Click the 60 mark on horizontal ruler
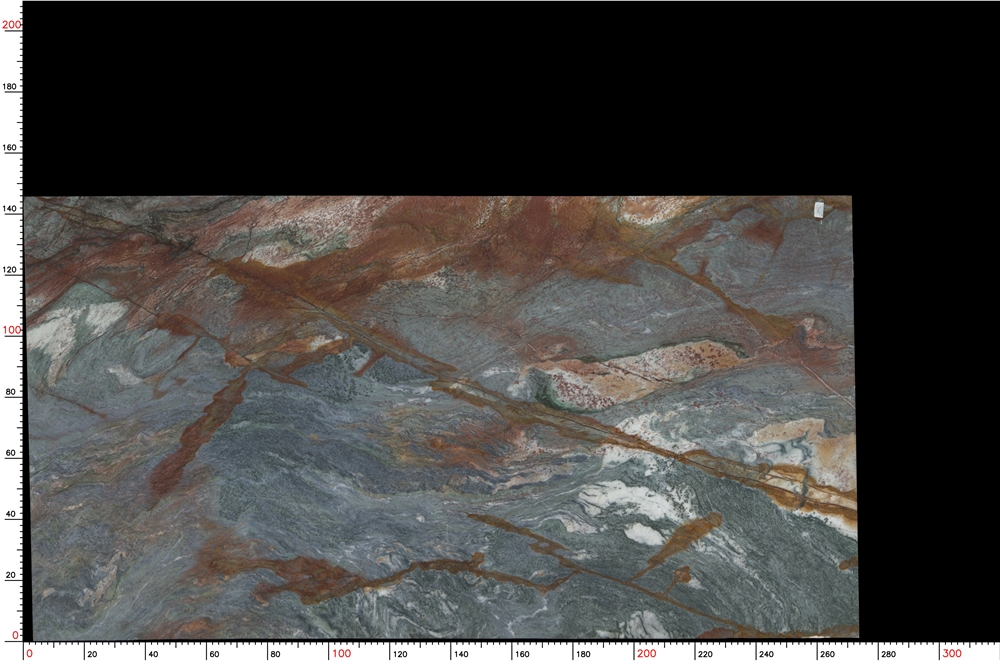Image resolution: width=1000 pixels, height=664 pixels. pos(213,655)
